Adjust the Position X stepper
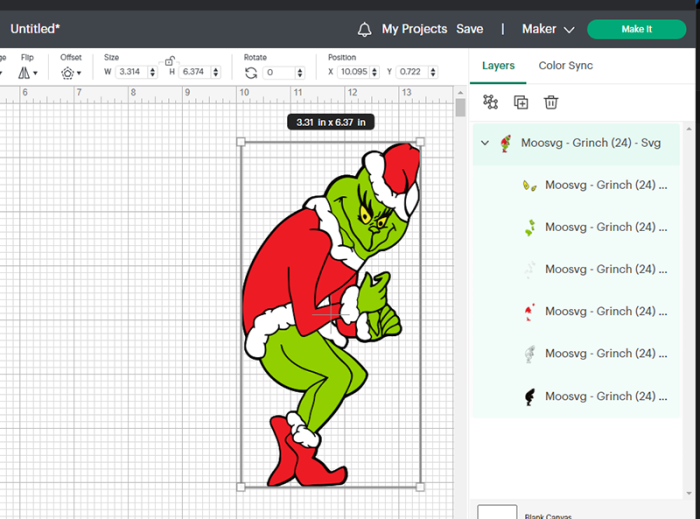The width and height of the screenshot is (700, 519). [375, 72]
